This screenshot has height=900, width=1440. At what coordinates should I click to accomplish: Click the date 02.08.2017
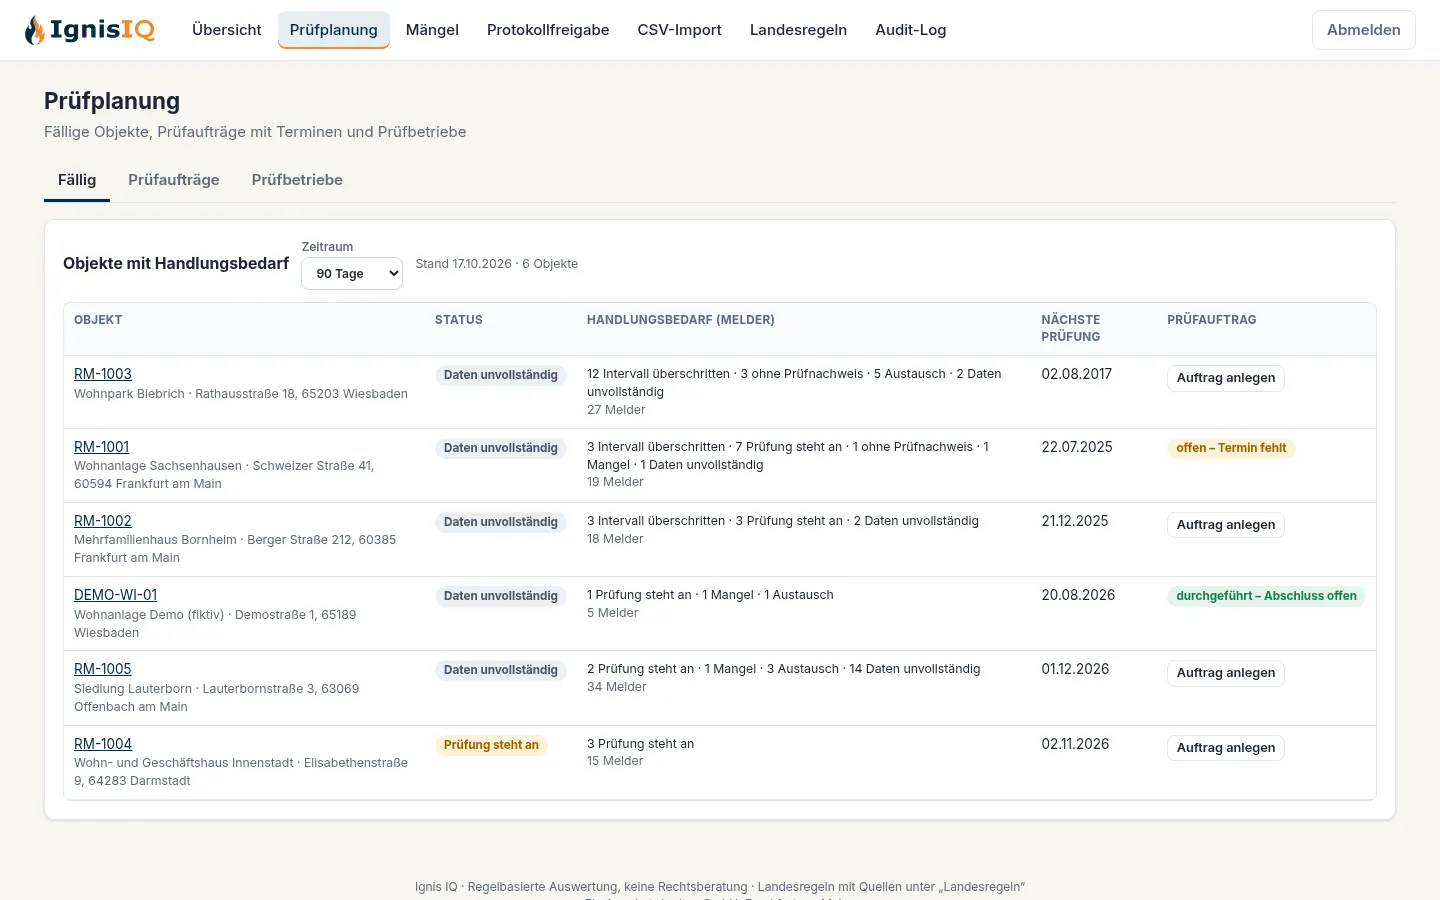pyautogui.click(x=1077, y=374)
